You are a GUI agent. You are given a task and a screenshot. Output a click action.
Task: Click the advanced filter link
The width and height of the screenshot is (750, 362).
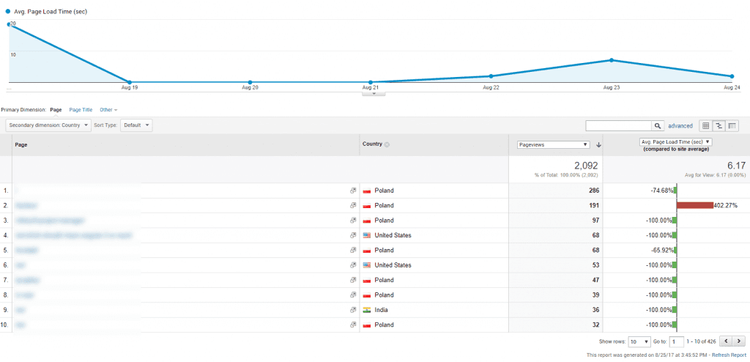(x=680, y=126)
